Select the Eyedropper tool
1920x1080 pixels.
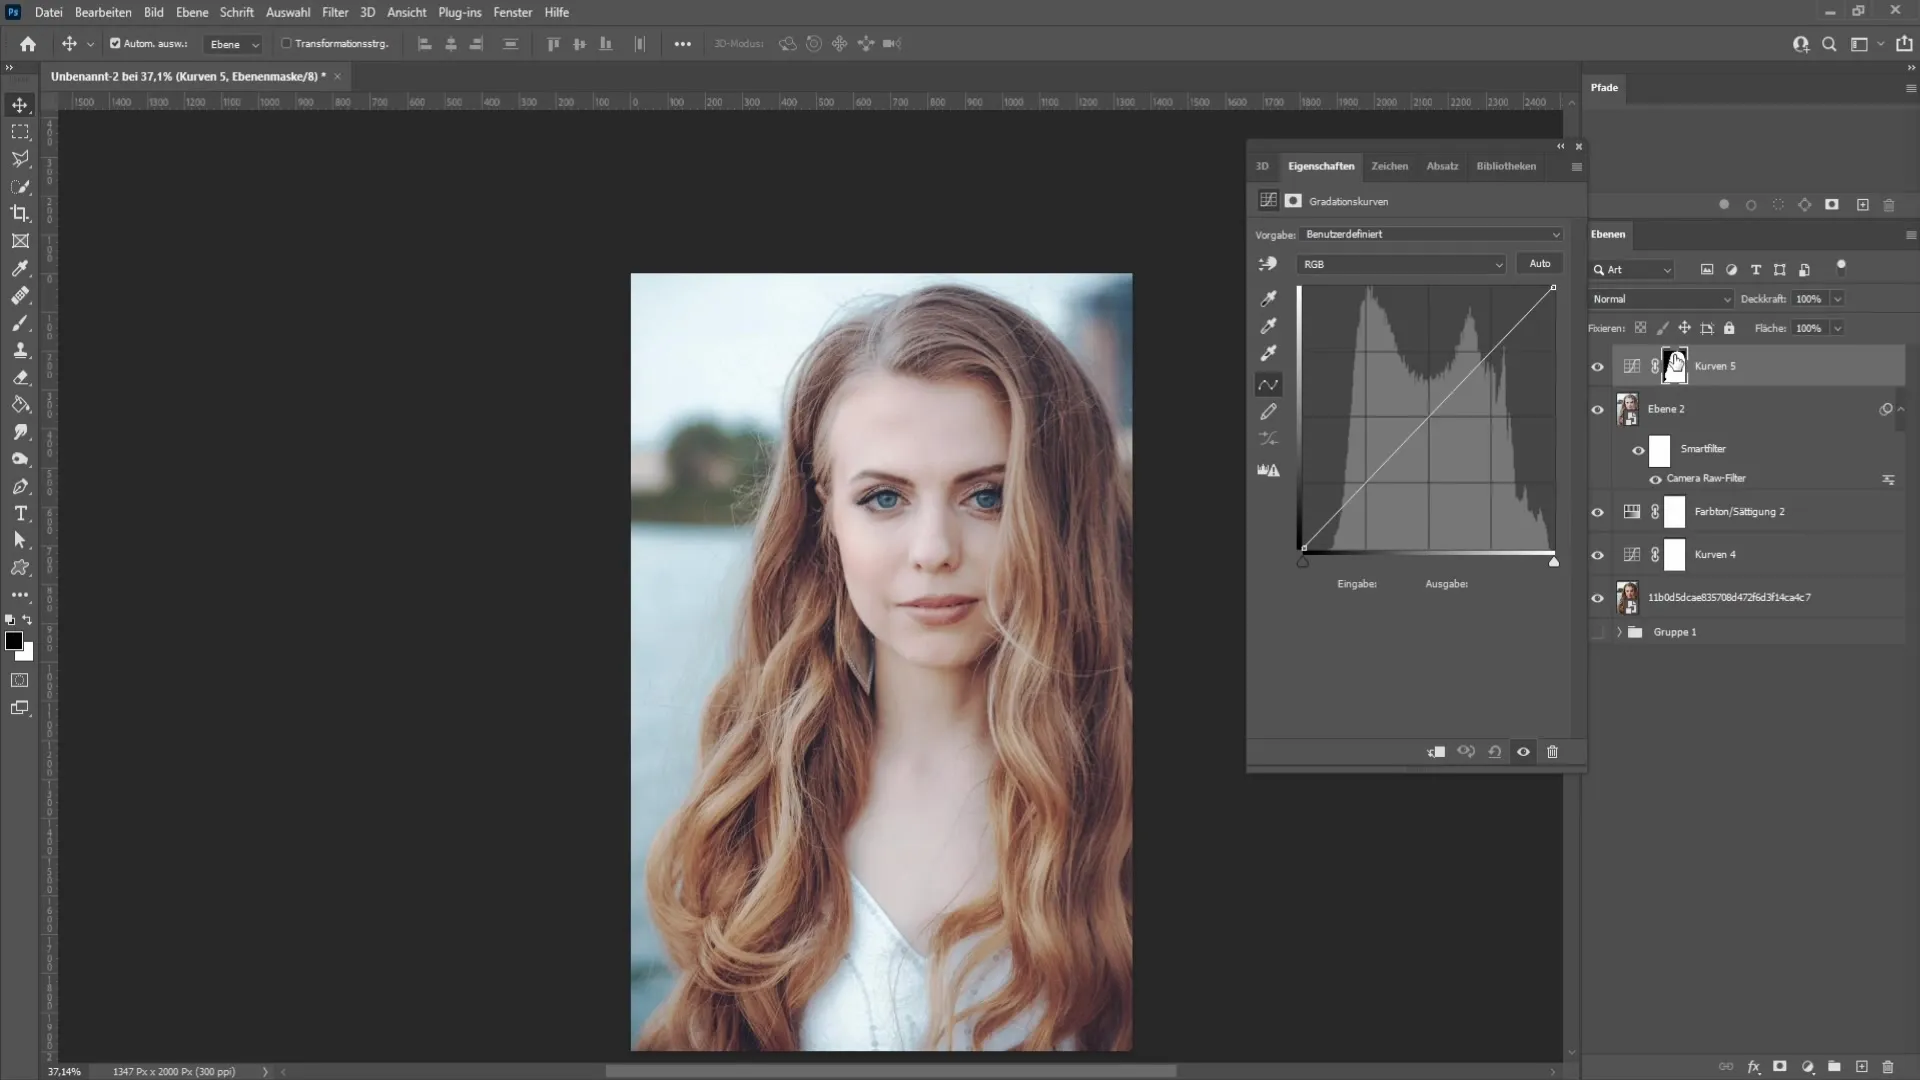(20, 268)
